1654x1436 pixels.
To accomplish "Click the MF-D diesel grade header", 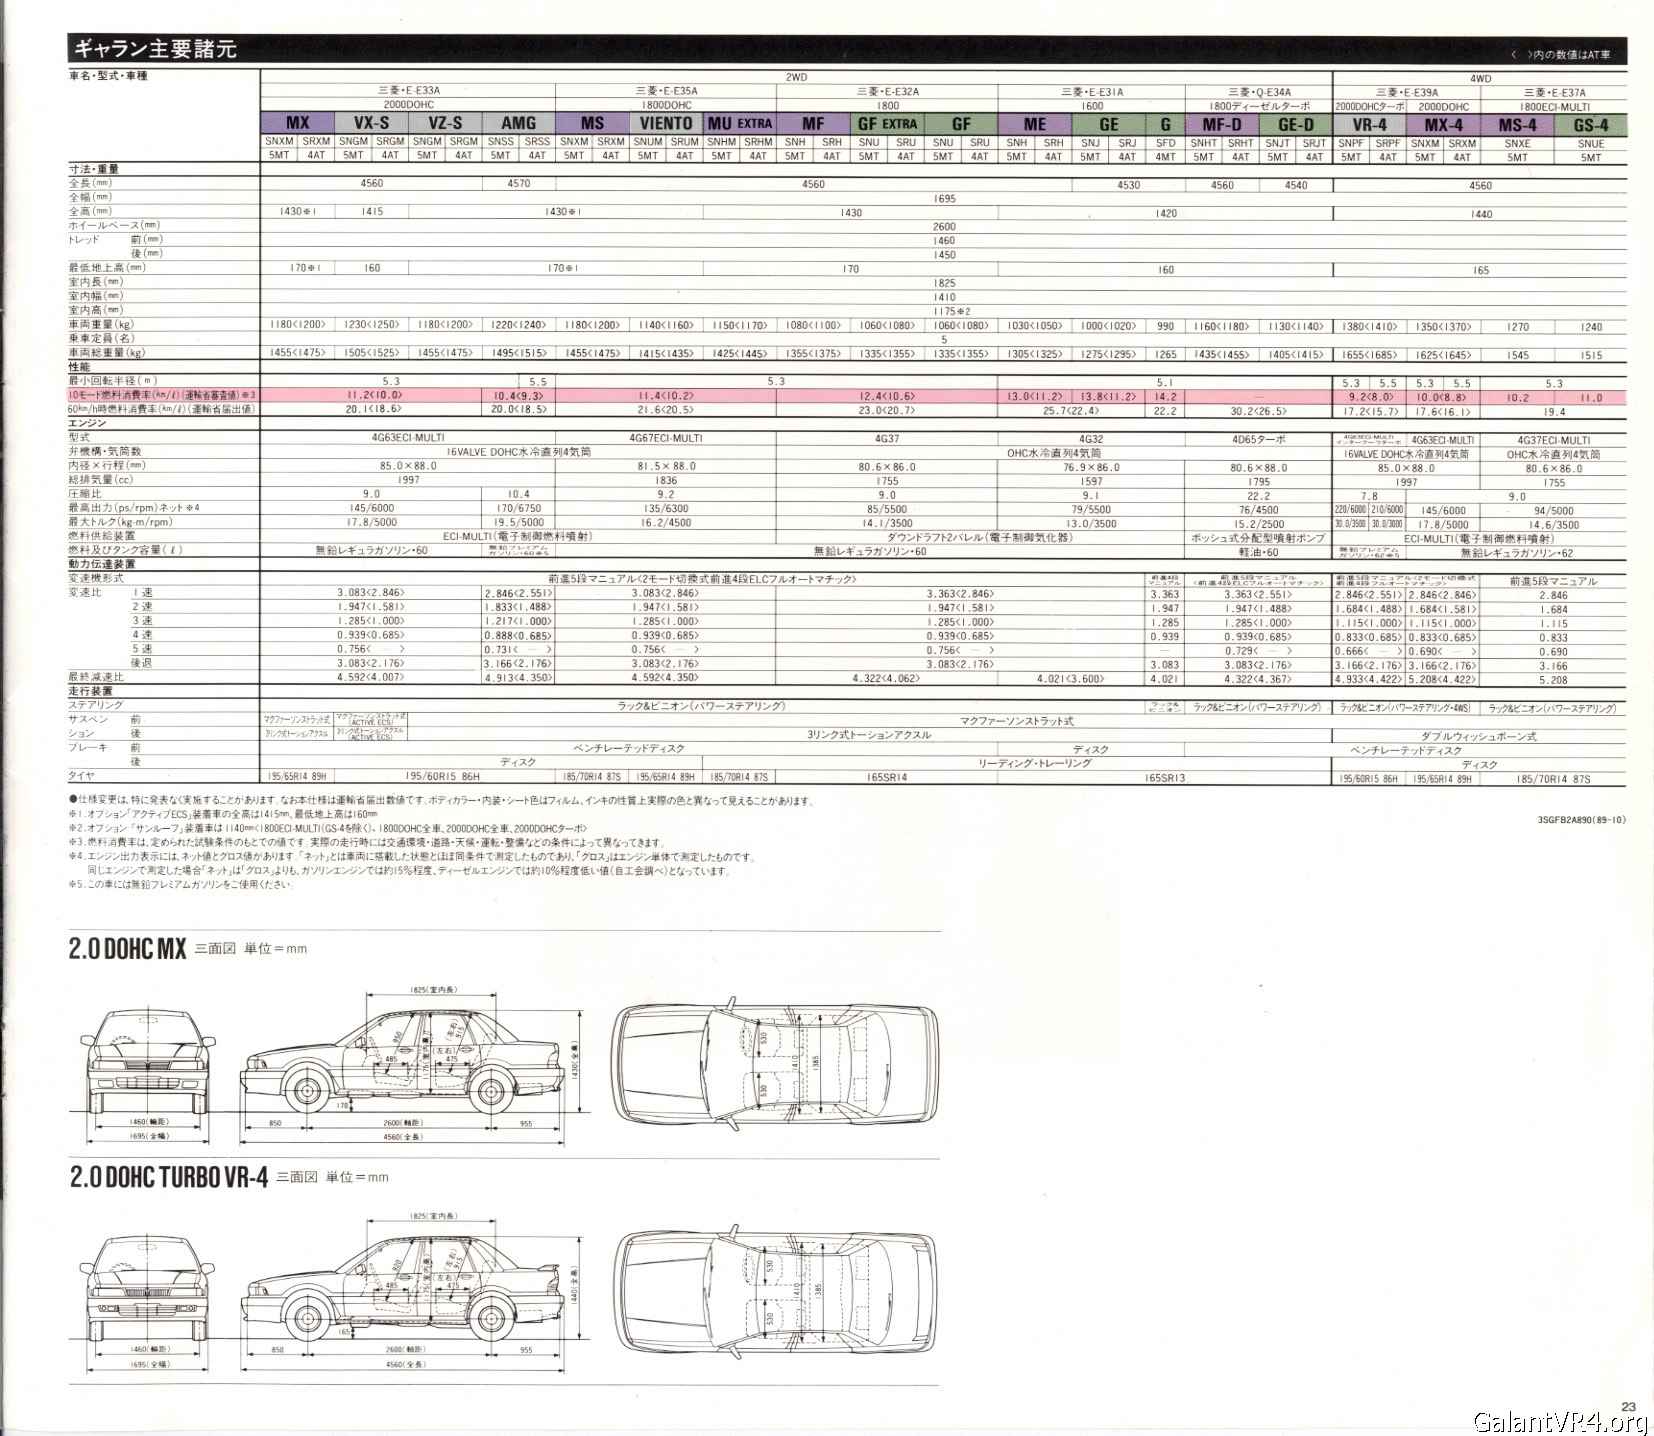I will (x=1221, y=124).
